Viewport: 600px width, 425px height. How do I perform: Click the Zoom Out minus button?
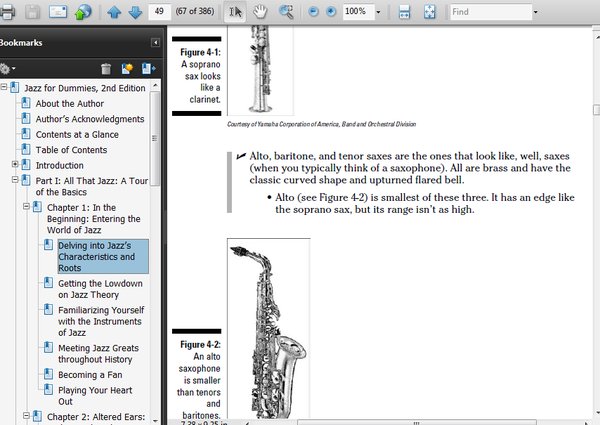pyautogui.click(x=312, y=12)
